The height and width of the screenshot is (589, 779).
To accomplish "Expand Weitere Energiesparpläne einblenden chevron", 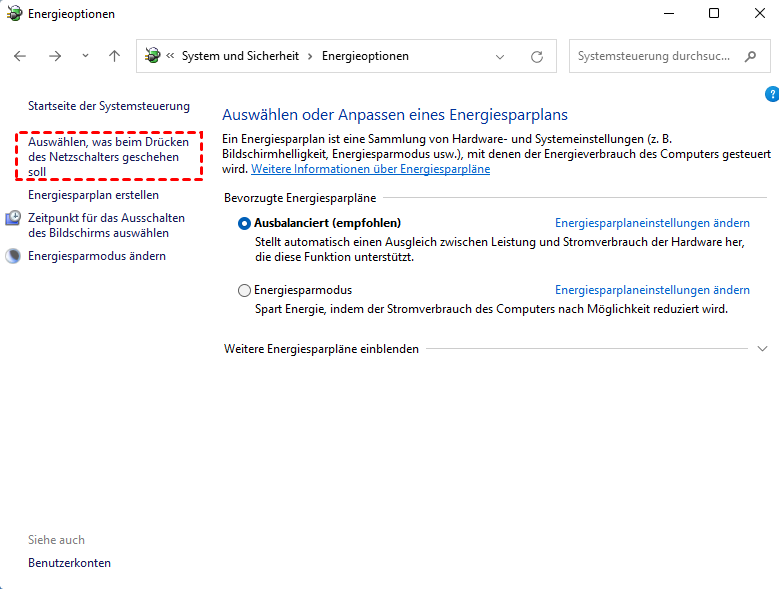I will (763, 349).
